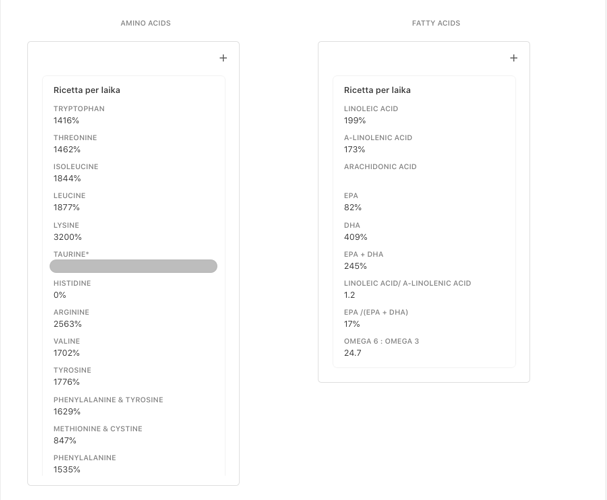
Task: Click the plus icon in Amino Acids card
Action: click(x=223, y=58)
